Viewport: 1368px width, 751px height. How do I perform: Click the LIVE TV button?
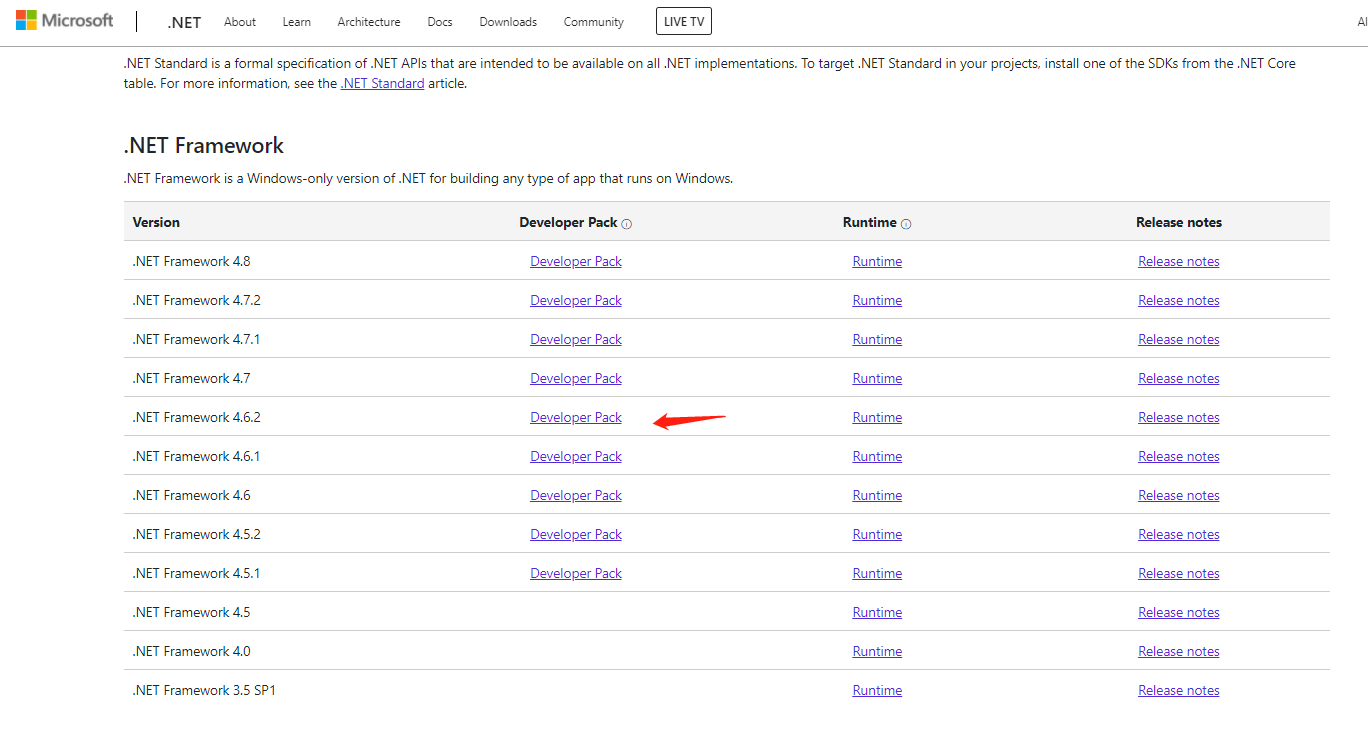tap(684, 21)
